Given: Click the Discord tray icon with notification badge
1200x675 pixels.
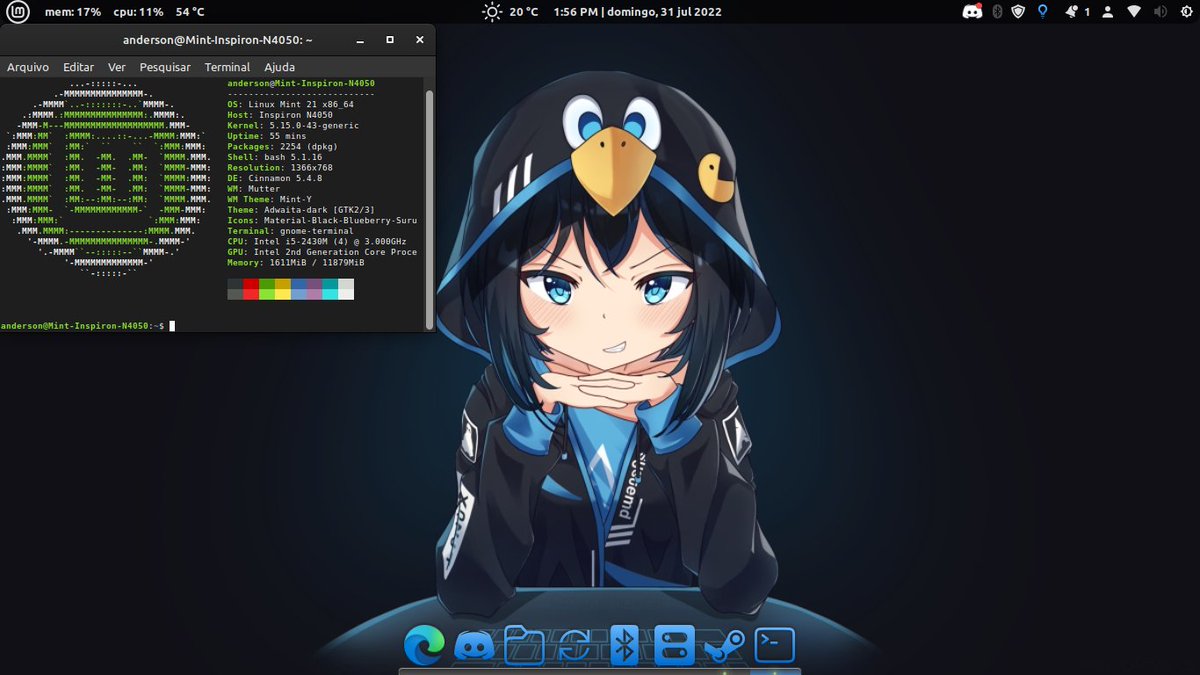Looking at the screenshot, I should point(973,12).
